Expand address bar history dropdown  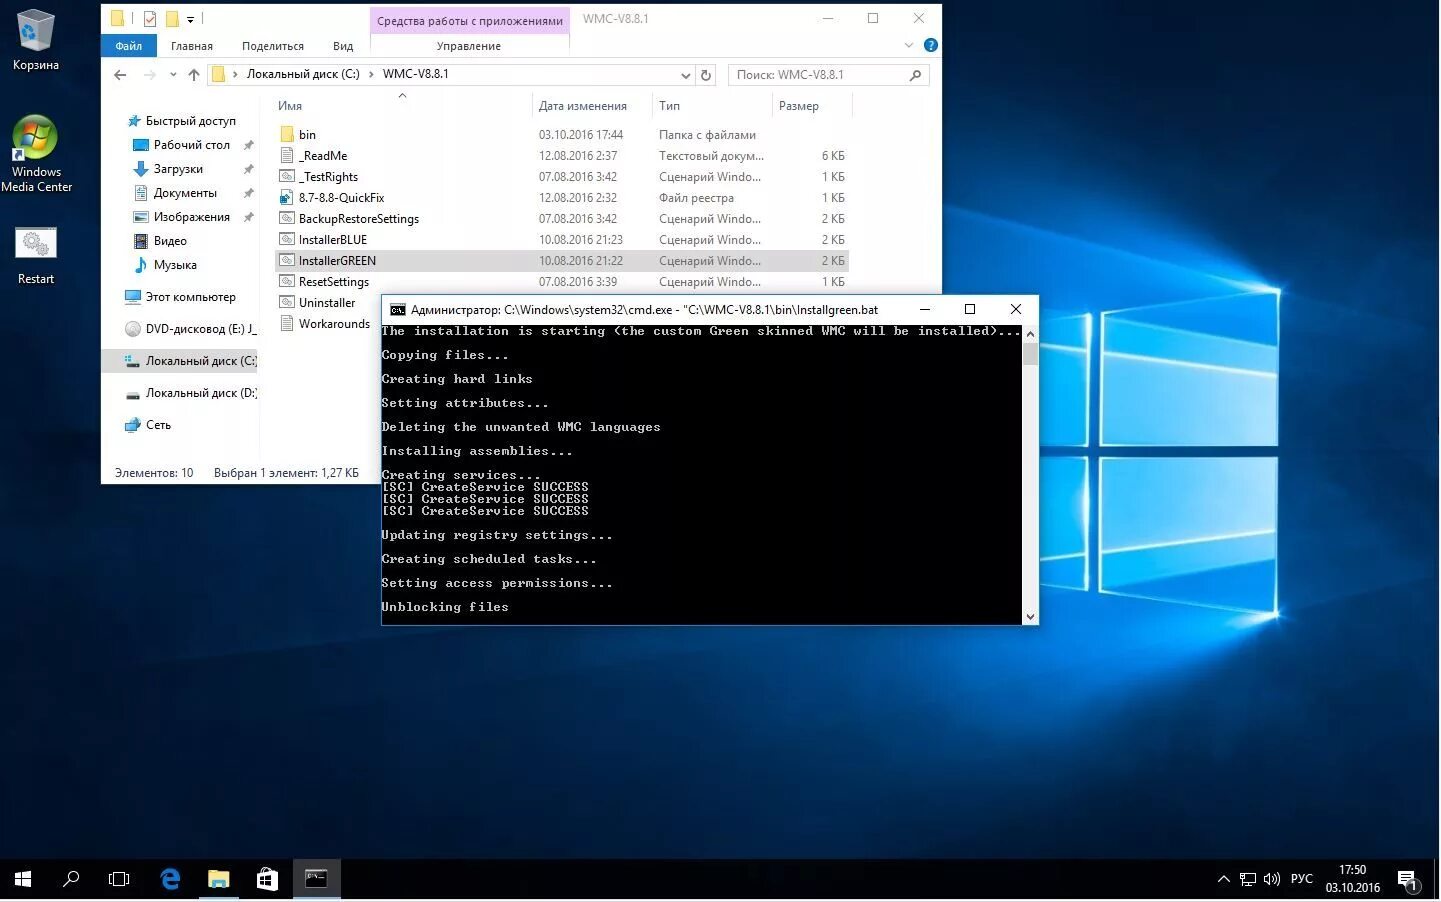[685, 75]
